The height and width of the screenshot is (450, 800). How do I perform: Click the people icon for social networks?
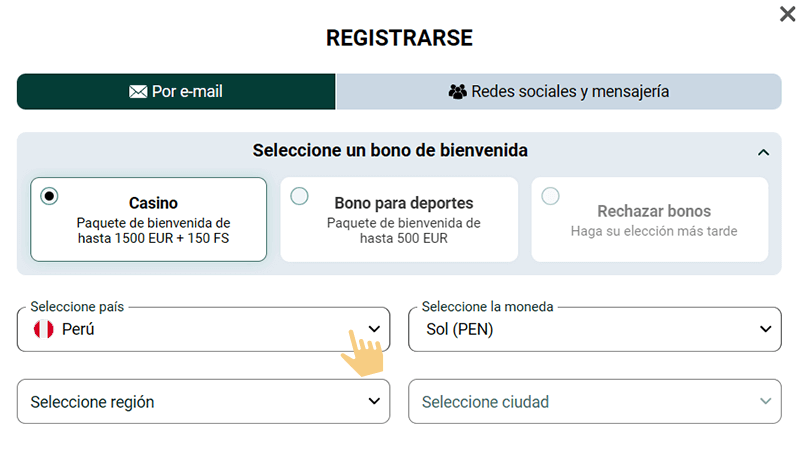click(457, 92)
